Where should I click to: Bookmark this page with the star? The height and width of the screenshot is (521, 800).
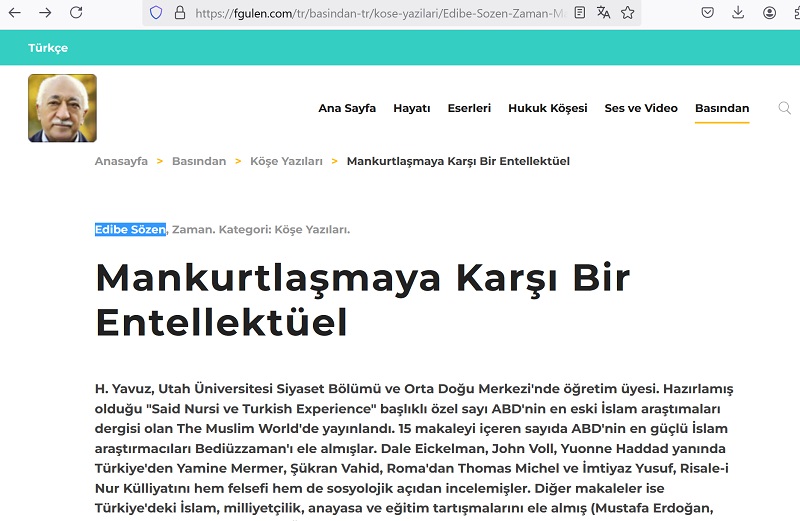click(x=628, y=13)
